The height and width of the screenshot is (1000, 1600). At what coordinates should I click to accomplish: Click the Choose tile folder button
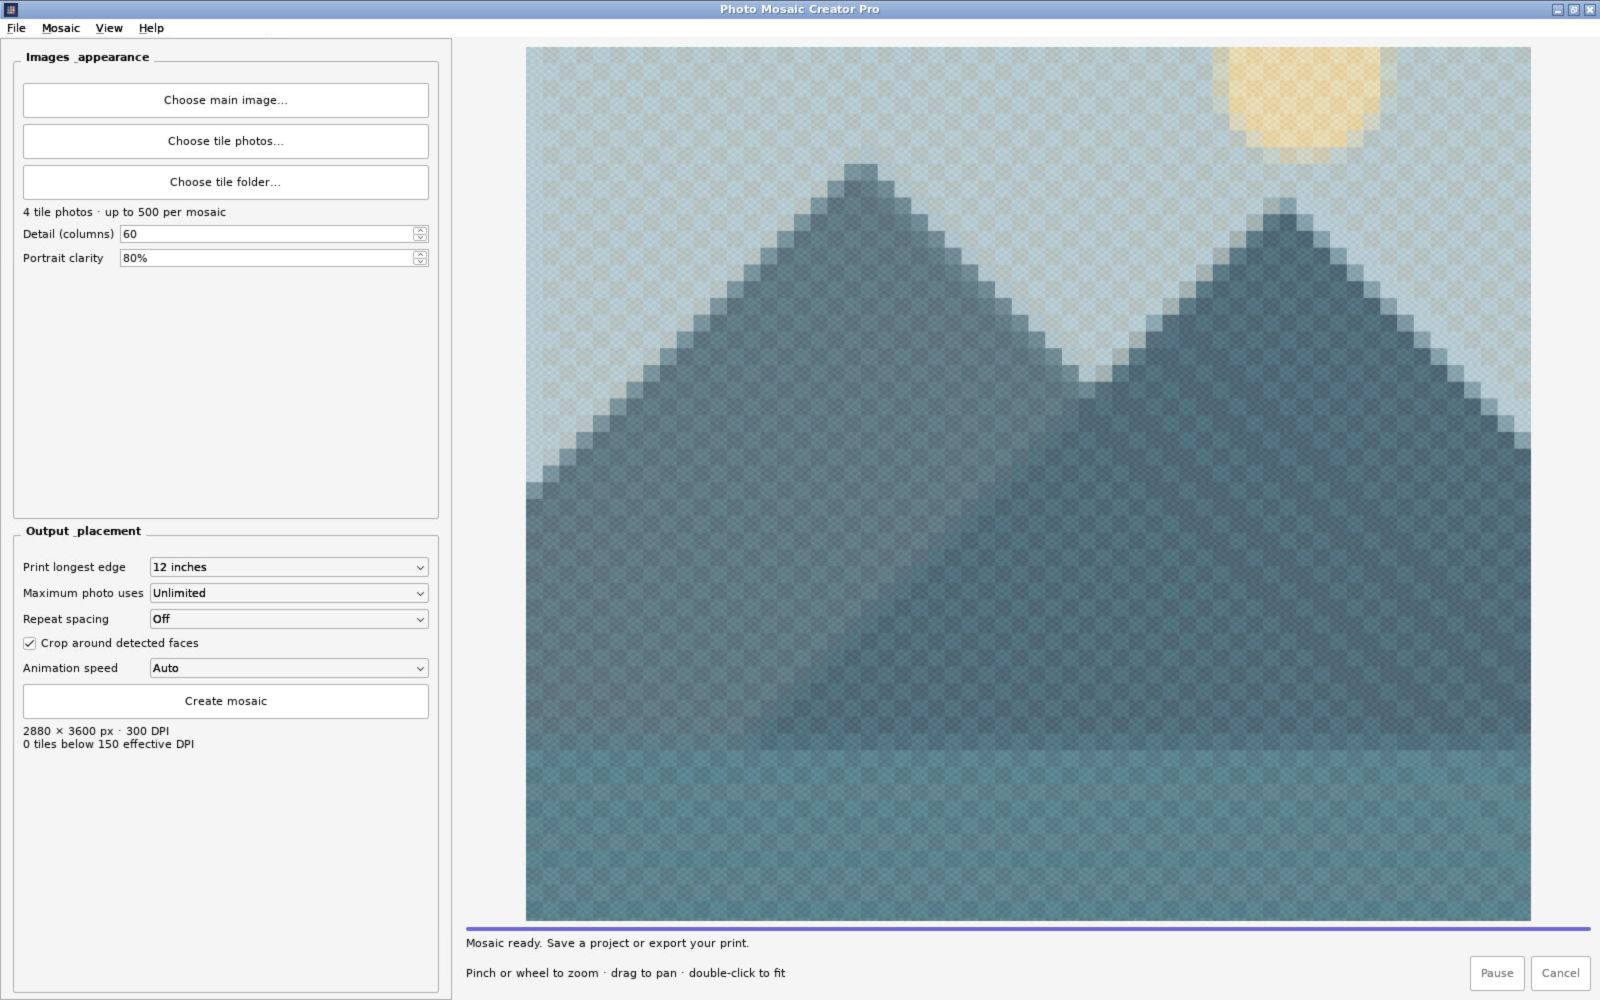tap(226, 182)
